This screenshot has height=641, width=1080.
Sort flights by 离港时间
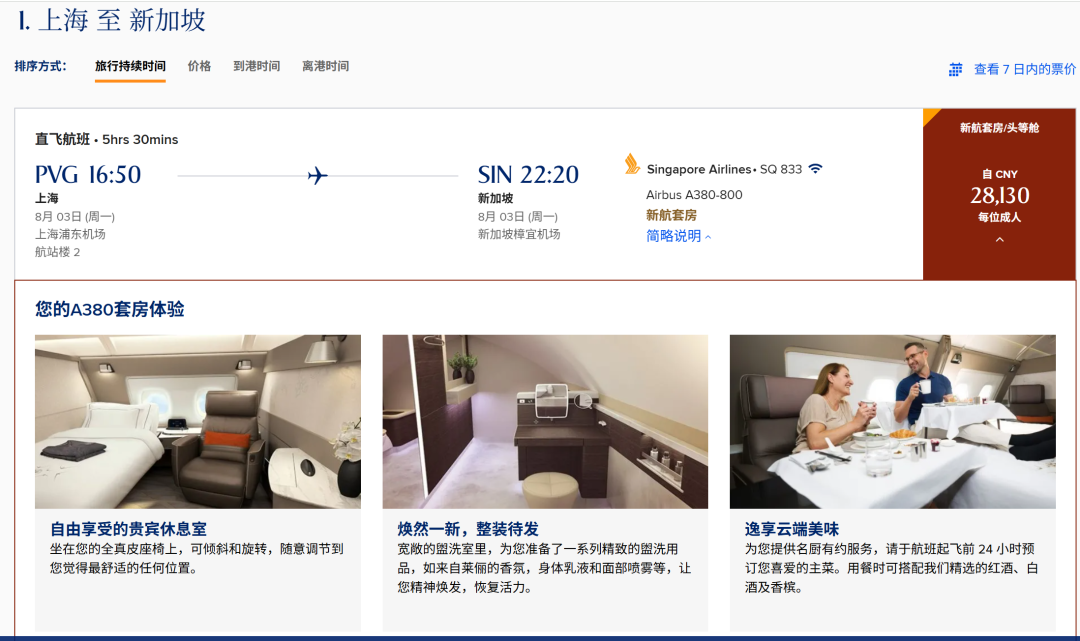tap(325, 66)
